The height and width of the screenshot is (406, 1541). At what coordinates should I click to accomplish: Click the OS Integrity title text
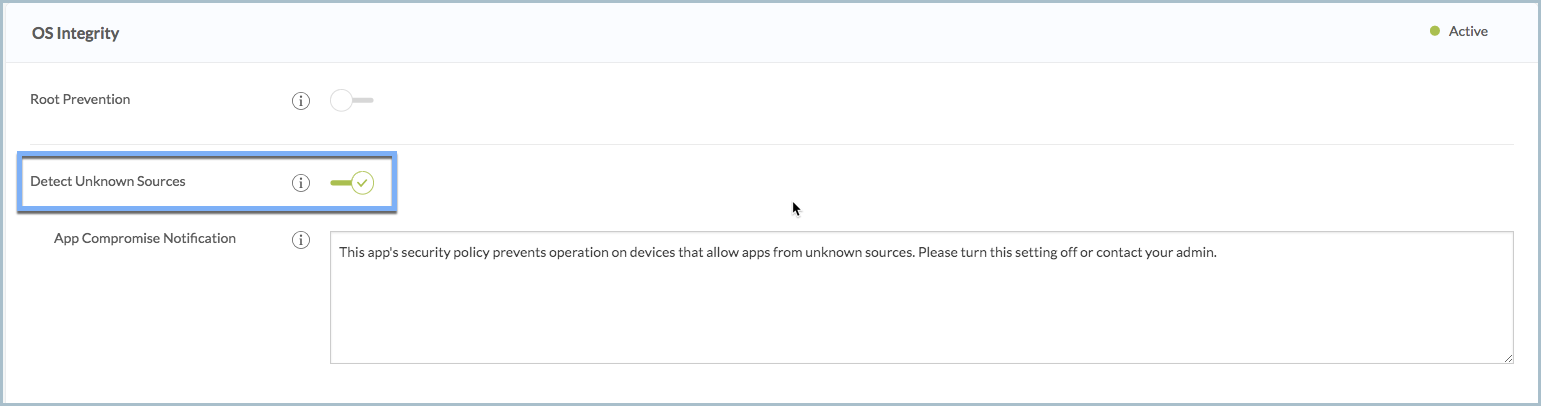tap(76, 33)
